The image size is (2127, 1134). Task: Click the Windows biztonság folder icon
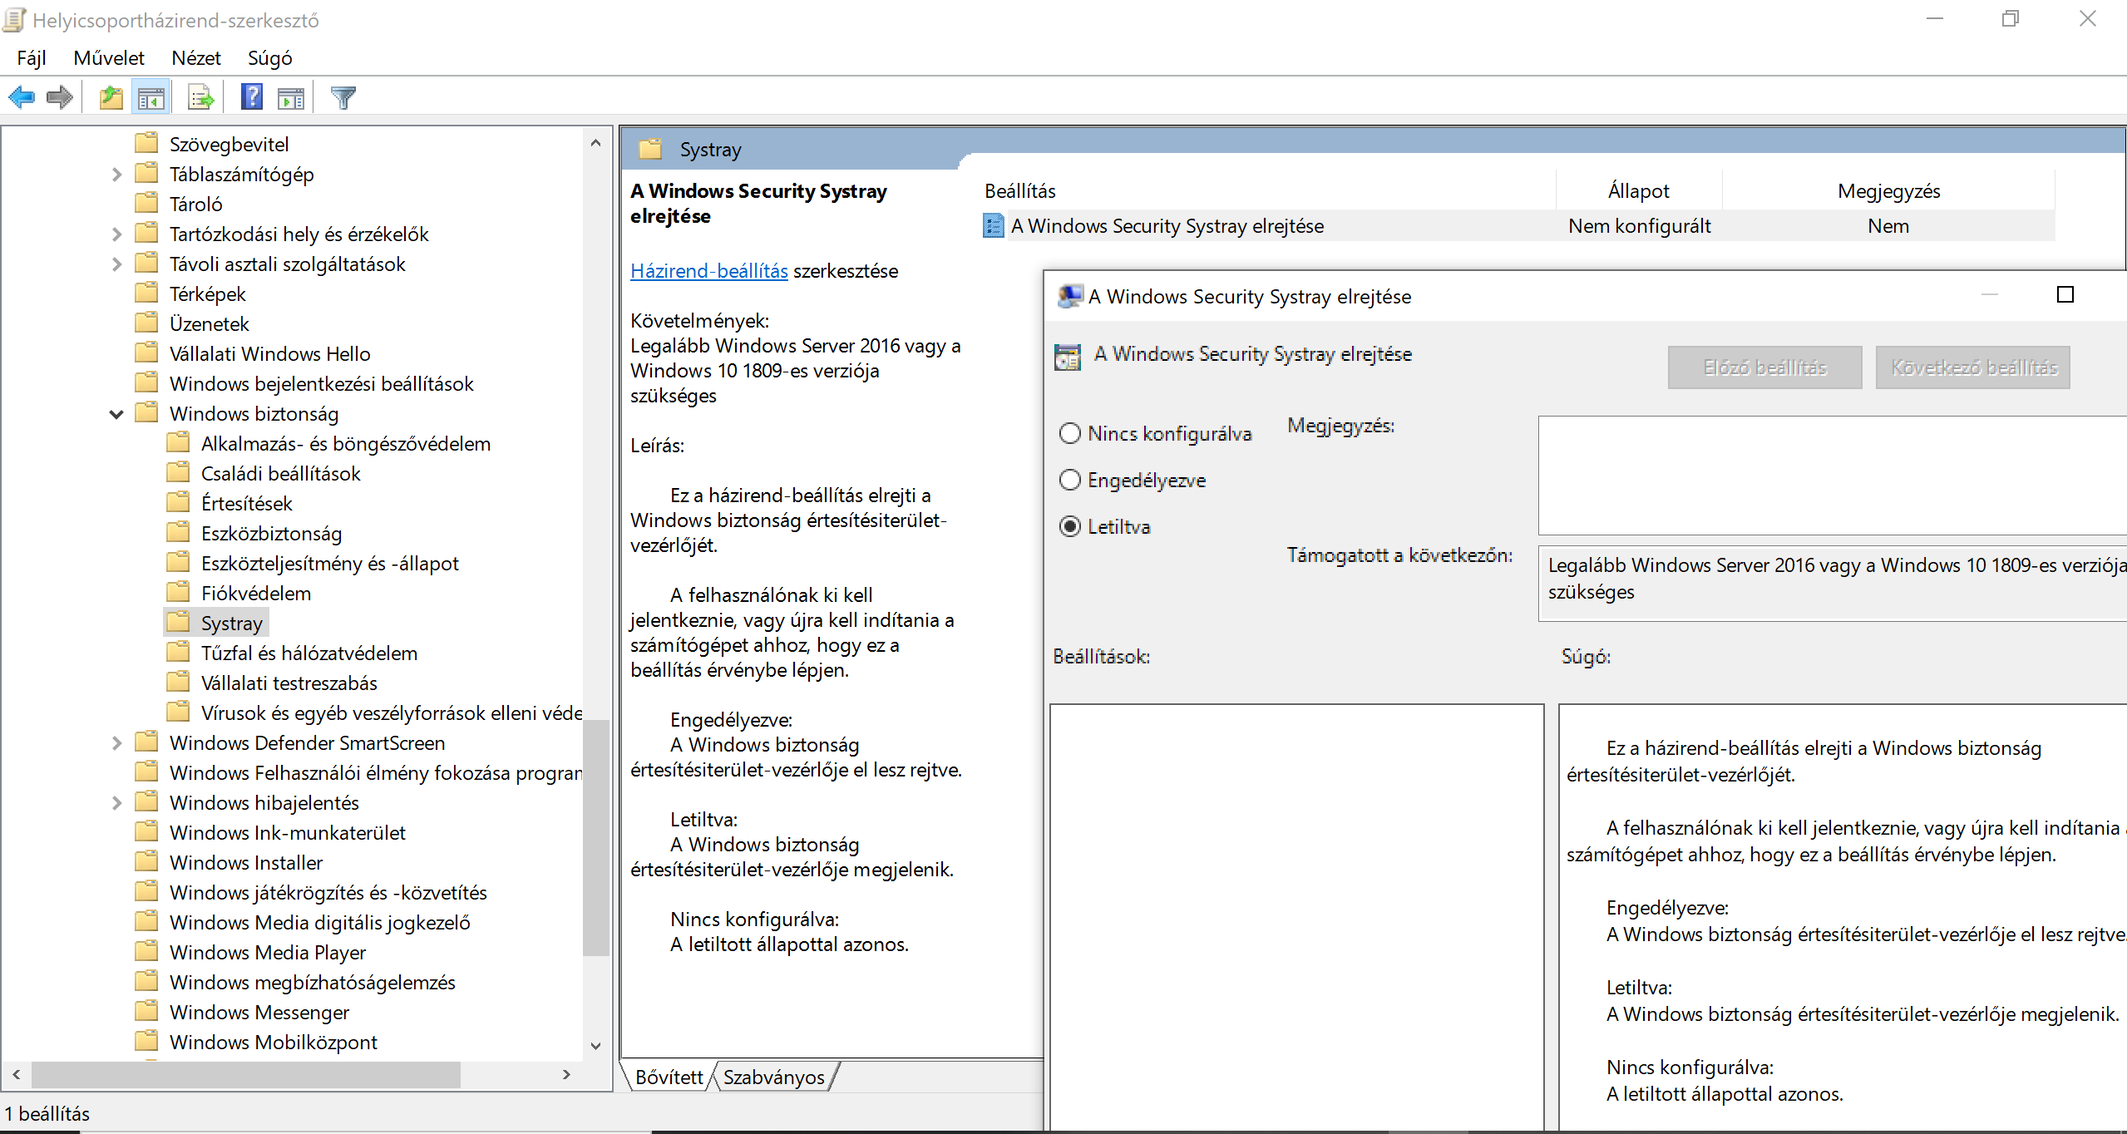coord(147,413)
